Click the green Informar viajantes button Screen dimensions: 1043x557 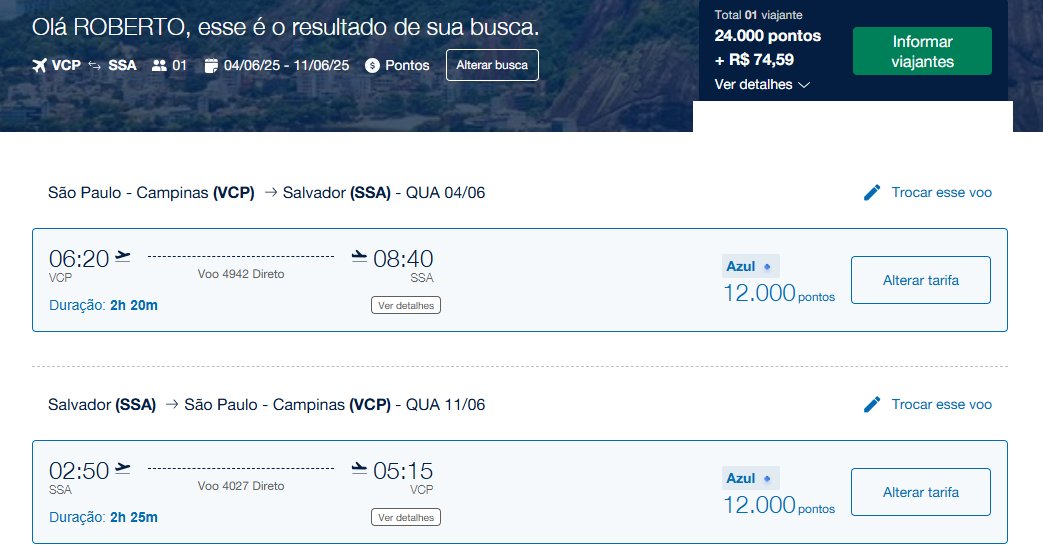922,51
